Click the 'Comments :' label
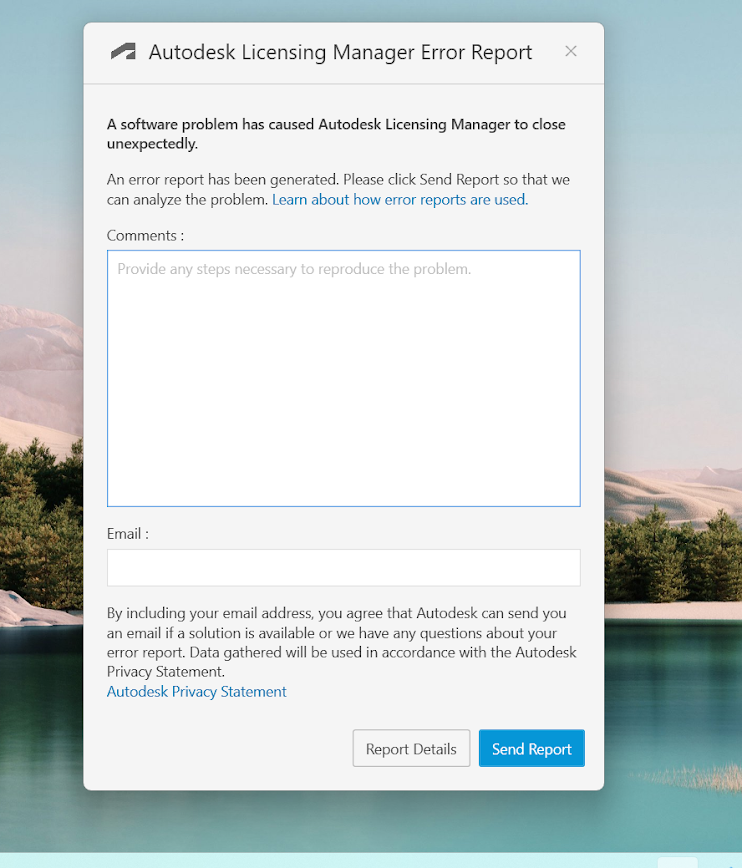Image resolution: width=742 pixels, height=868 pixels. 145,236
